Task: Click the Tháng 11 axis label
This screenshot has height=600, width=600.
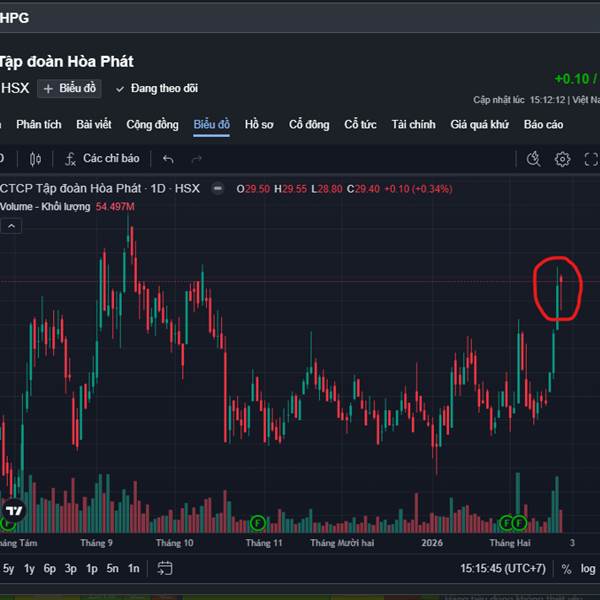Action: click(264, 543)
